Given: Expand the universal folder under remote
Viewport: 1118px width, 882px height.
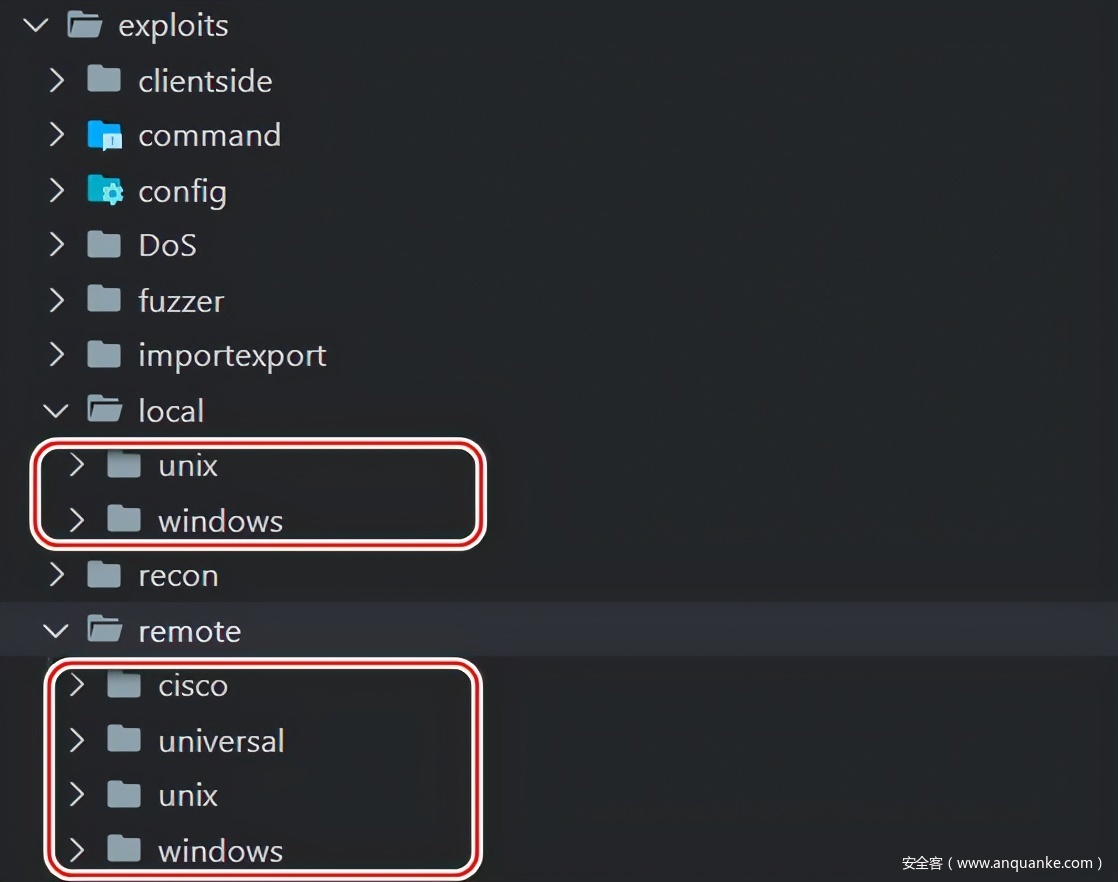Looking at the screenshot, I should coord(77,740).
